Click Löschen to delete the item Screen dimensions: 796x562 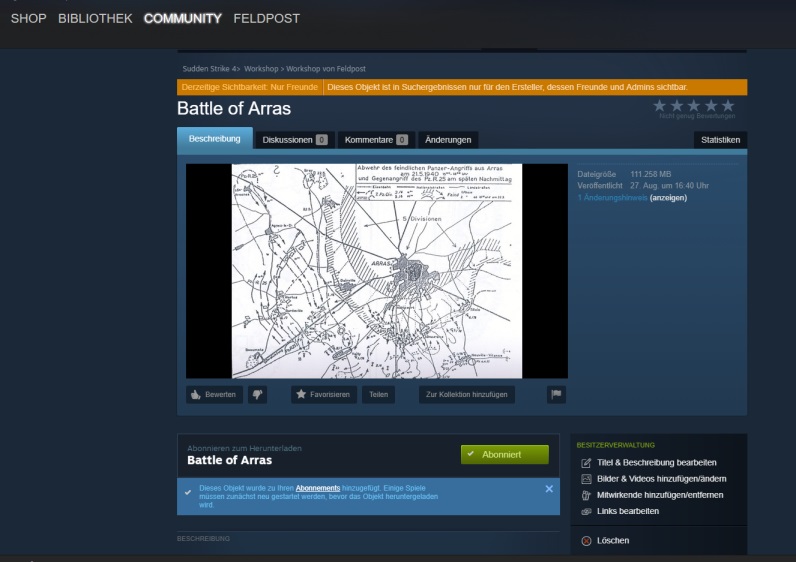pos(613,541)
